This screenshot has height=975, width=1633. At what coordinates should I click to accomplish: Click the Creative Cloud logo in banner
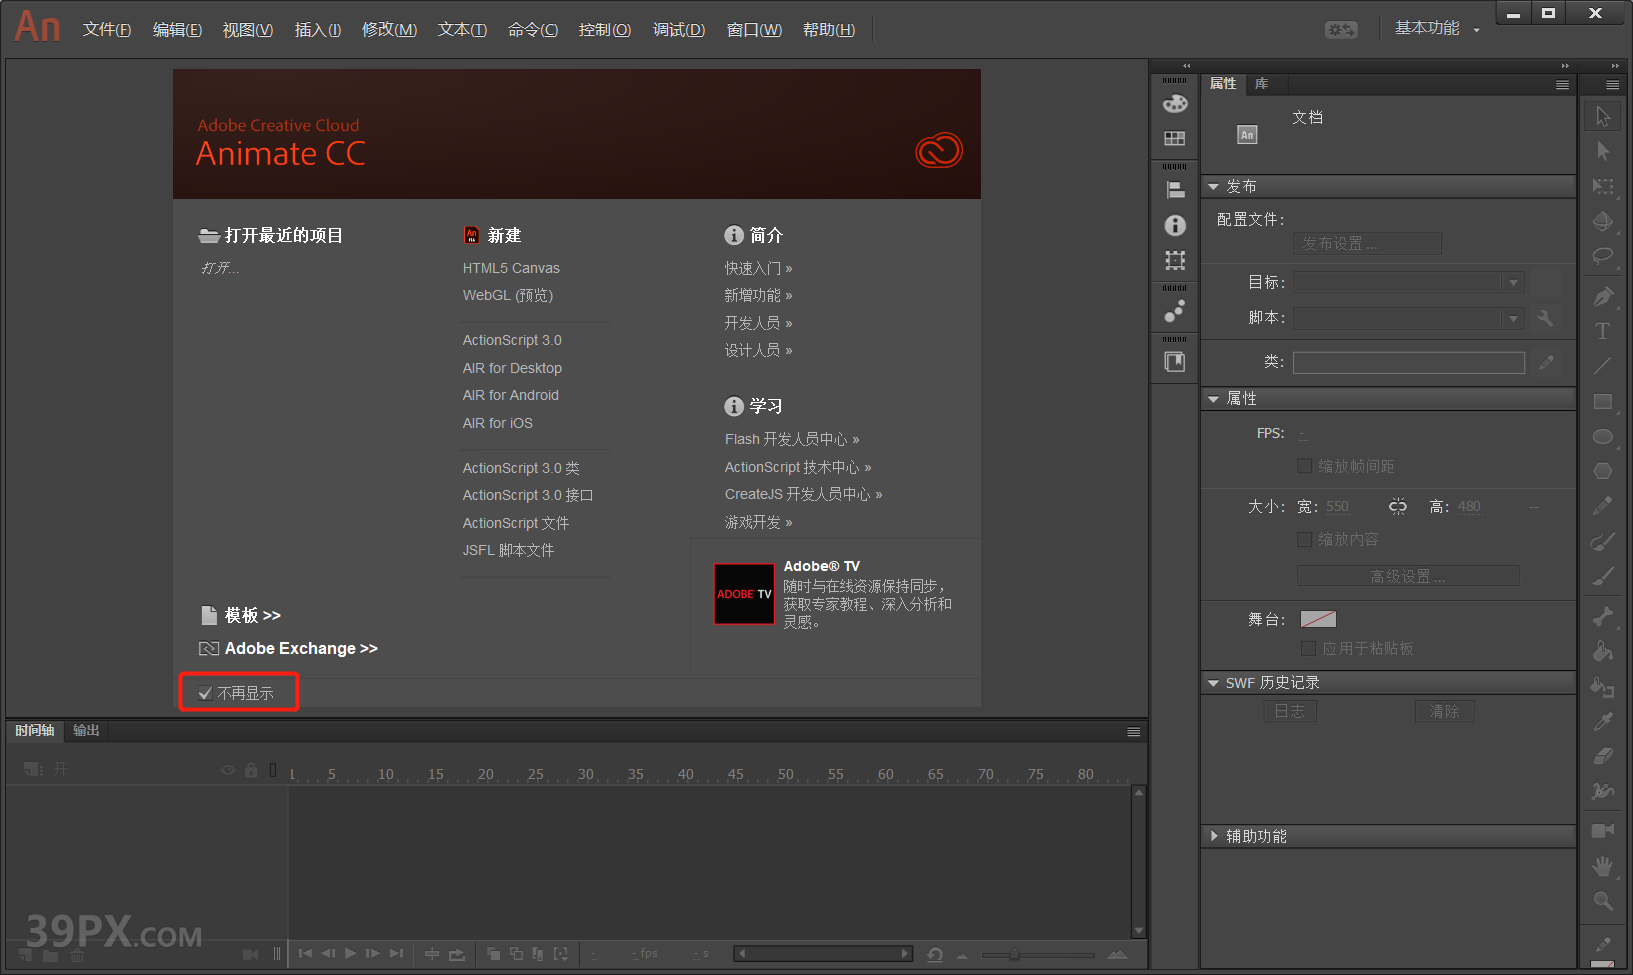point(938,150)
